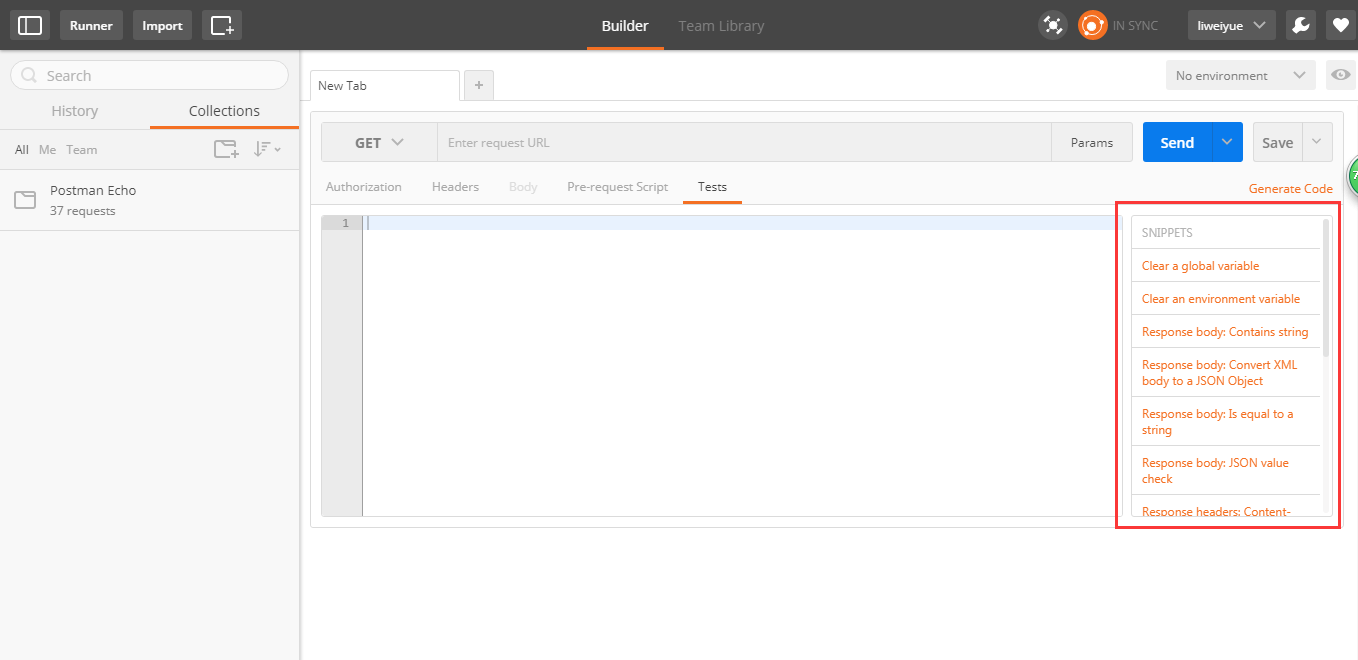
Task: Filter collections by Team
Action: coord(82,150)
